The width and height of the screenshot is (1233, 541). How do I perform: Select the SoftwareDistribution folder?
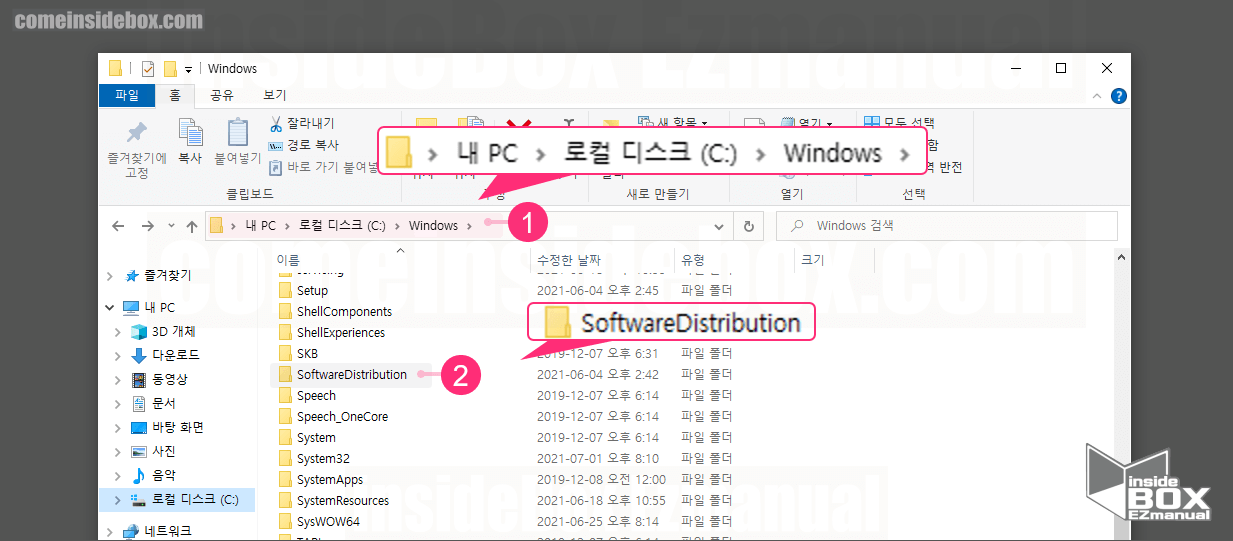351,375
